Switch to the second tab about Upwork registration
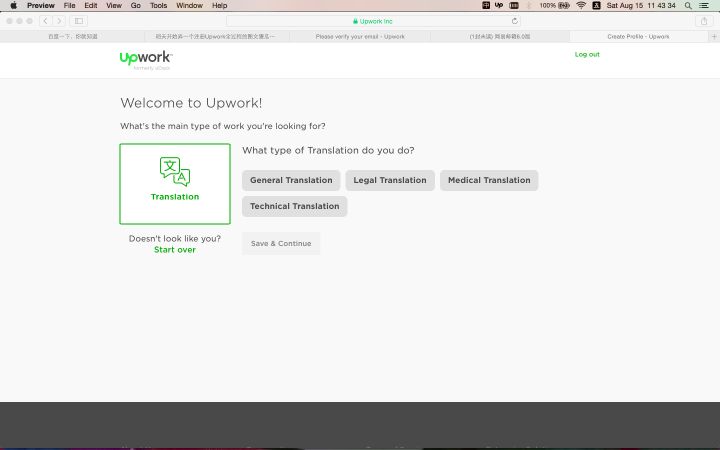720x450 pixels. [x=216, y=36]
